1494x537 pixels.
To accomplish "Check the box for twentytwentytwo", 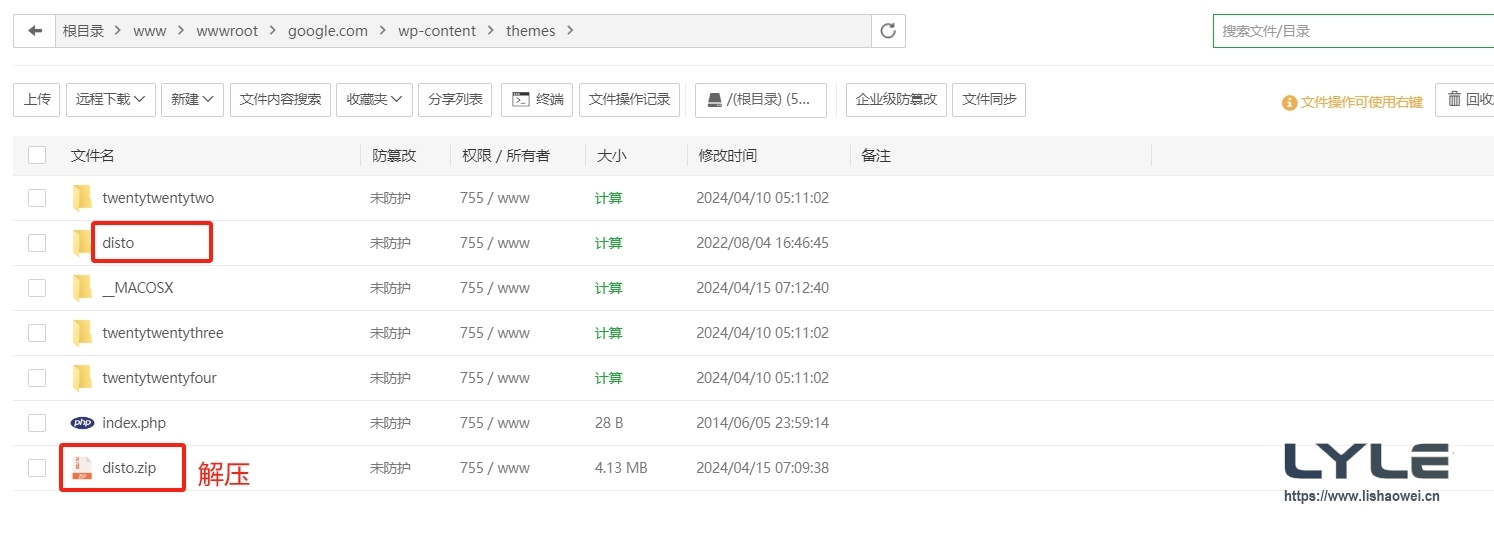I will click(x=37, y=198).
